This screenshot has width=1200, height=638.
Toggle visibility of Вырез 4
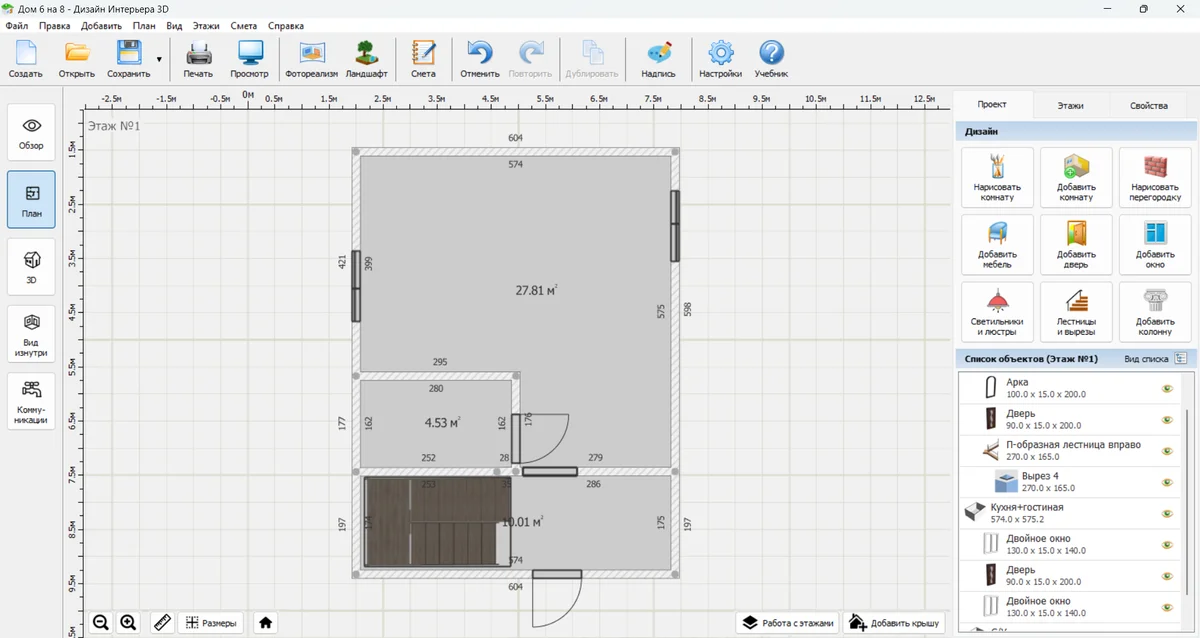1166,481
